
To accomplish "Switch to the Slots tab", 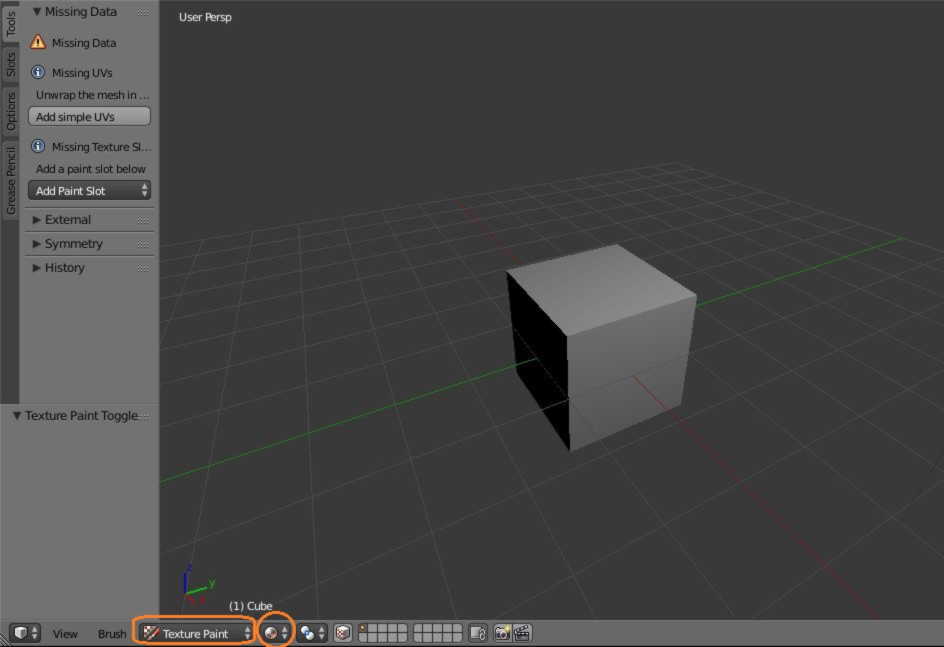I will [10, 64].
